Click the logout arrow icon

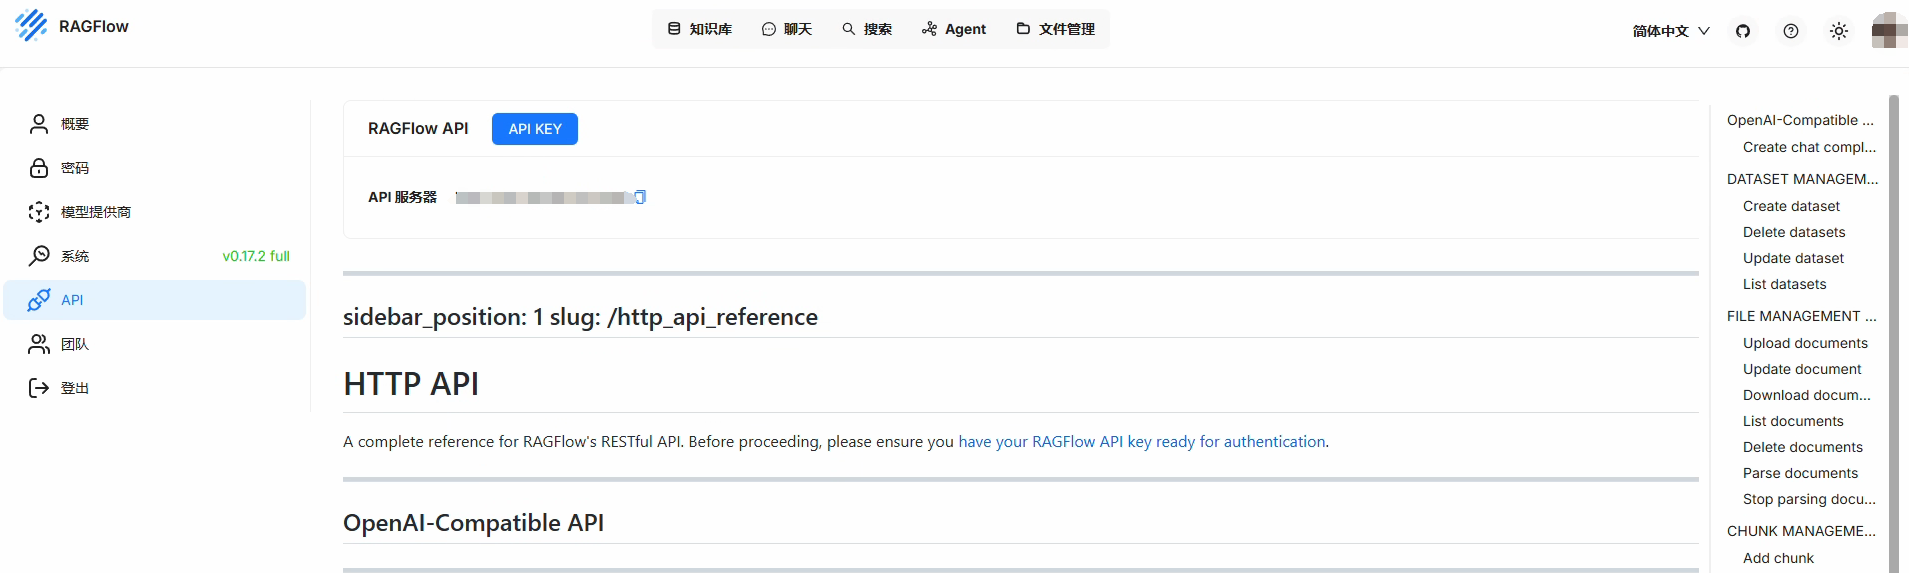click(x=39, y=388)
